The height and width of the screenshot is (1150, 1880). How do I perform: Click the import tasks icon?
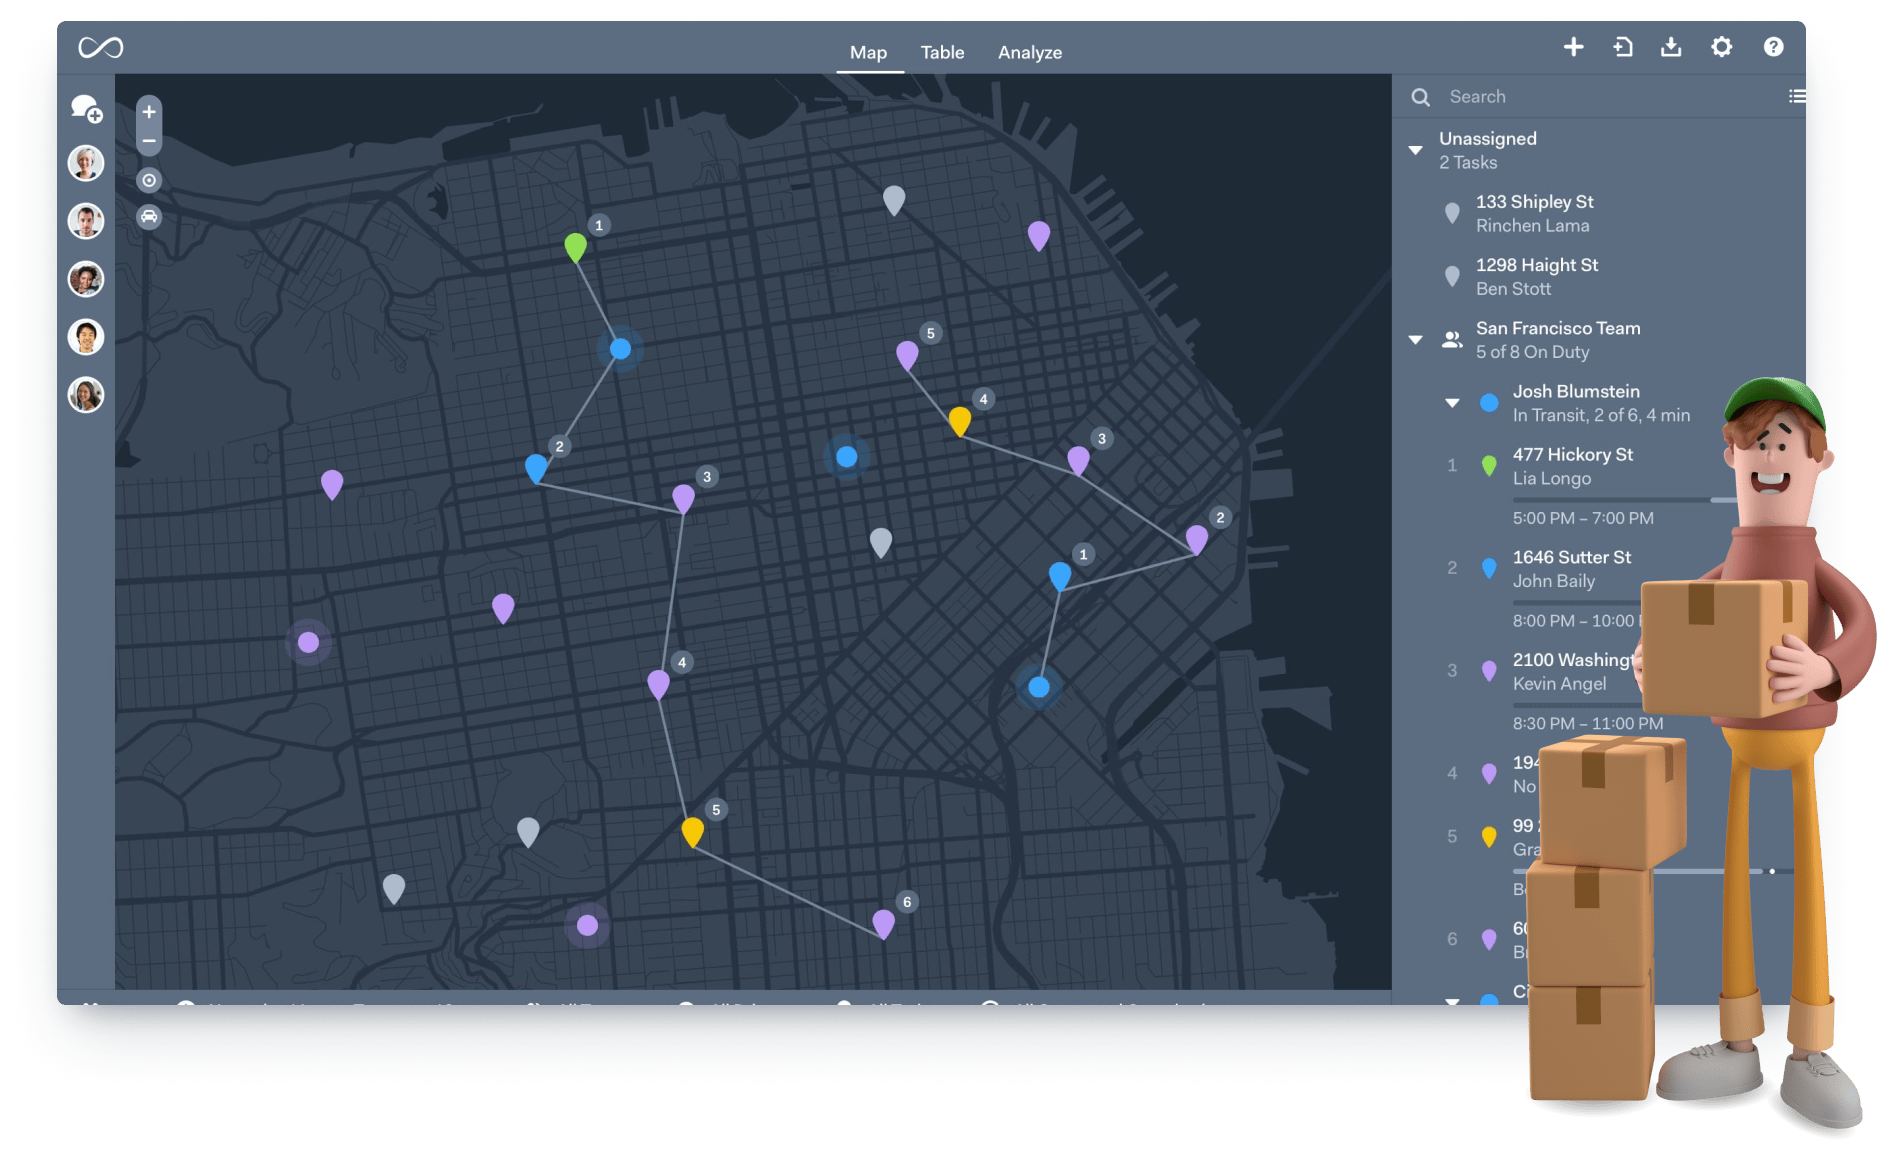coord(1625,47)
